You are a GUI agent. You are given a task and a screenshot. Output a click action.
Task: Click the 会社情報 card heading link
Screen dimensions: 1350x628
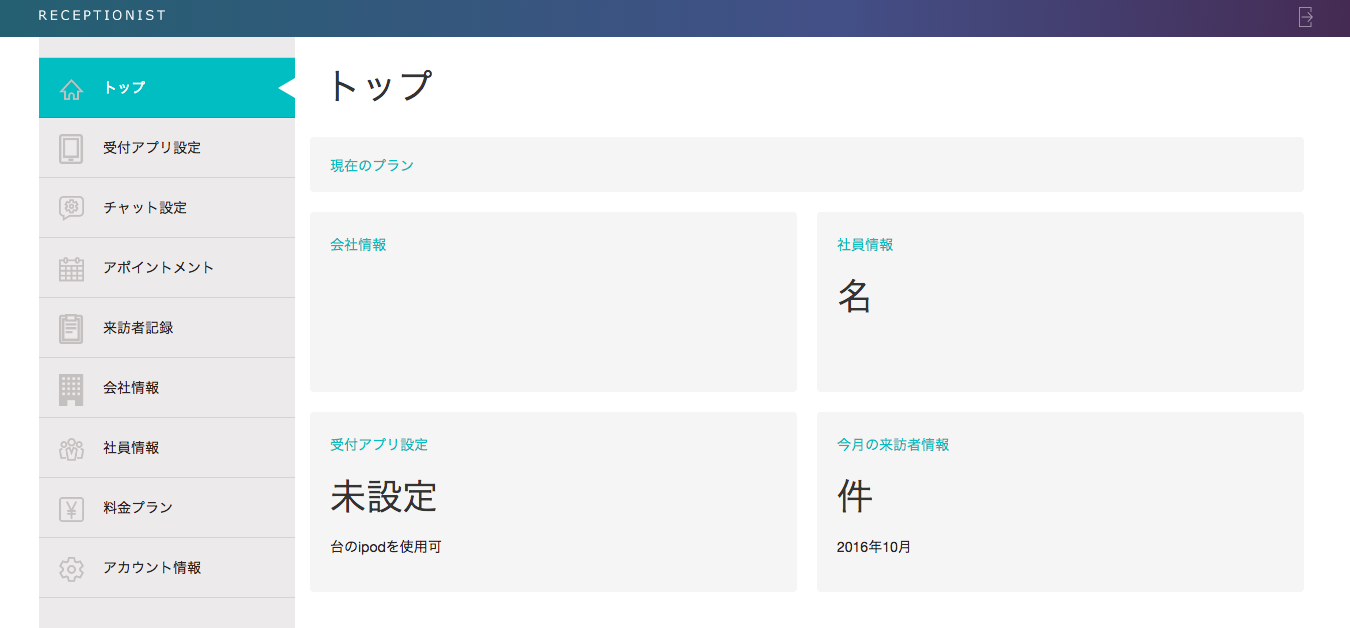pos(358,244)
